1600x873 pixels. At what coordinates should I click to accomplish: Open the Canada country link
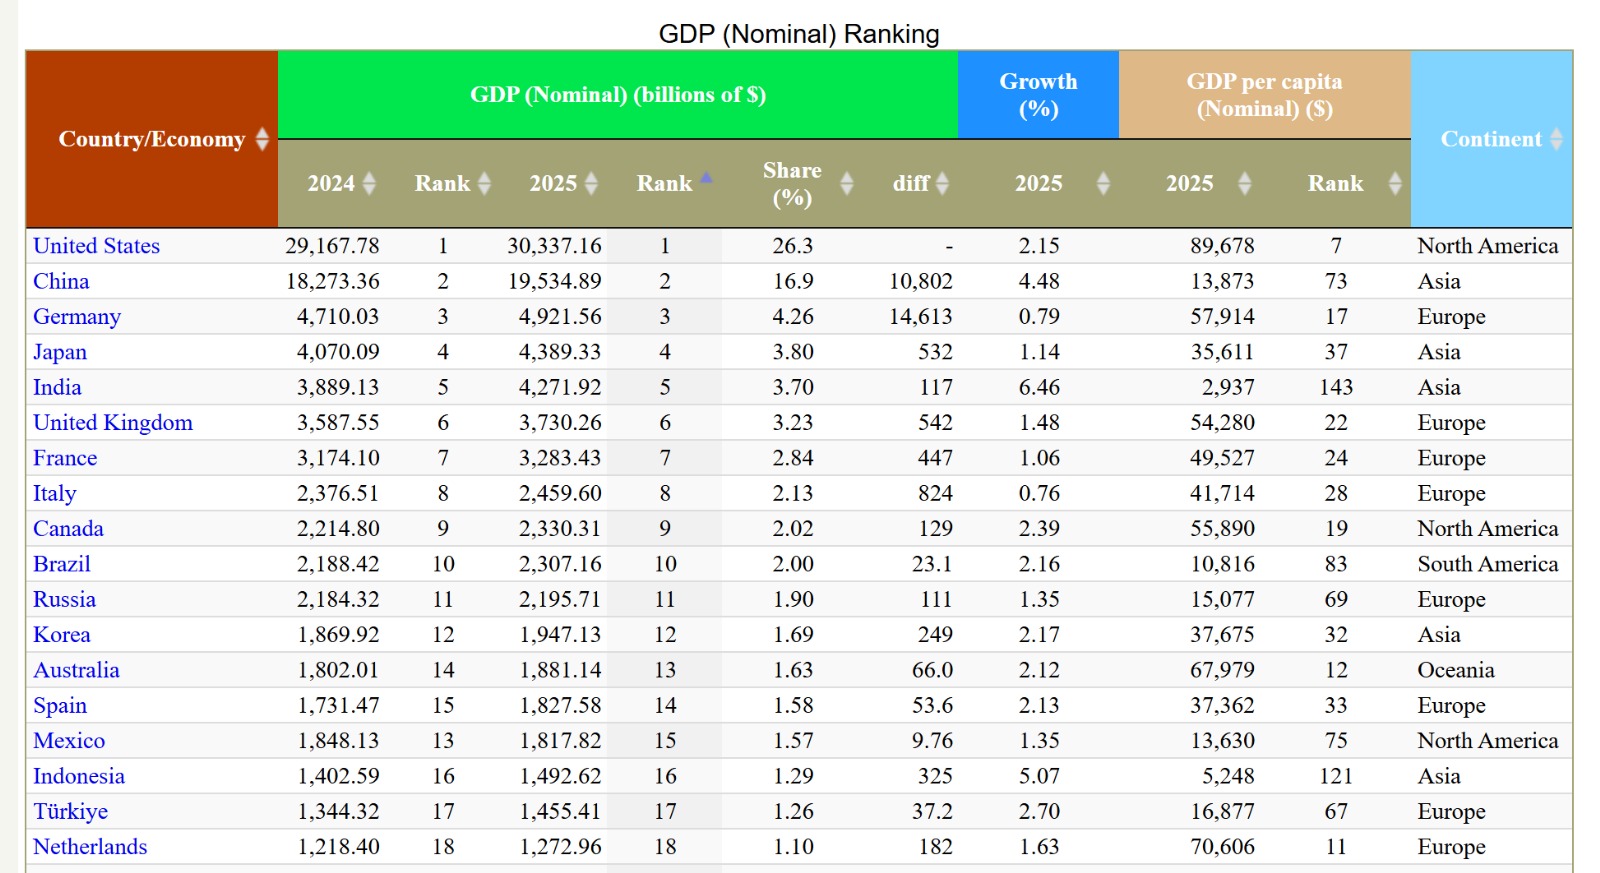click(x=68, y=529)
